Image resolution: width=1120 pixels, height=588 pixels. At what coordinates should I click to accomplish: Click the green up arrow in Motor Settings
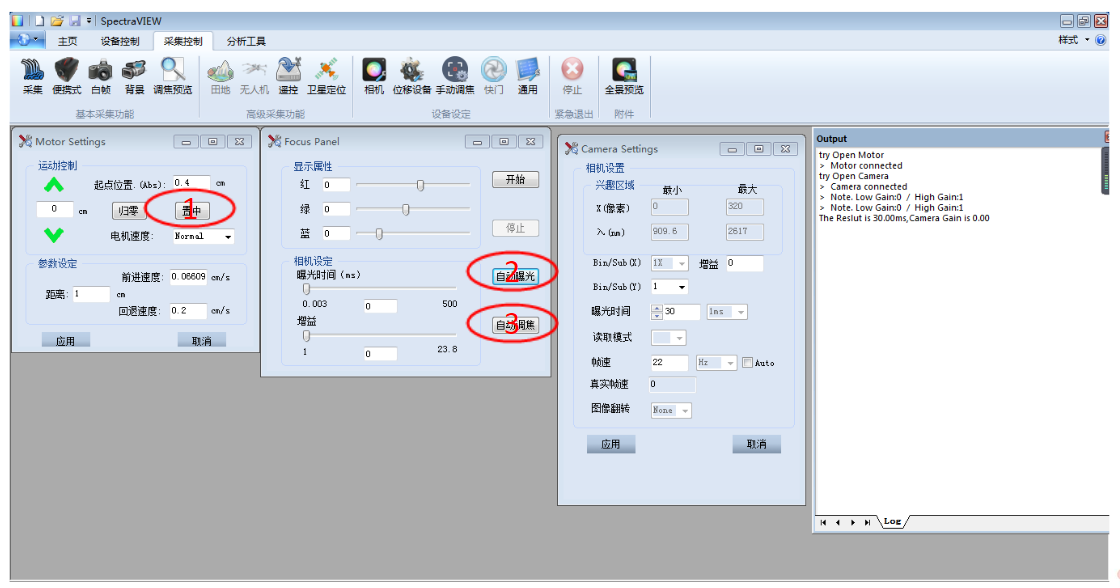click(54, 185)
